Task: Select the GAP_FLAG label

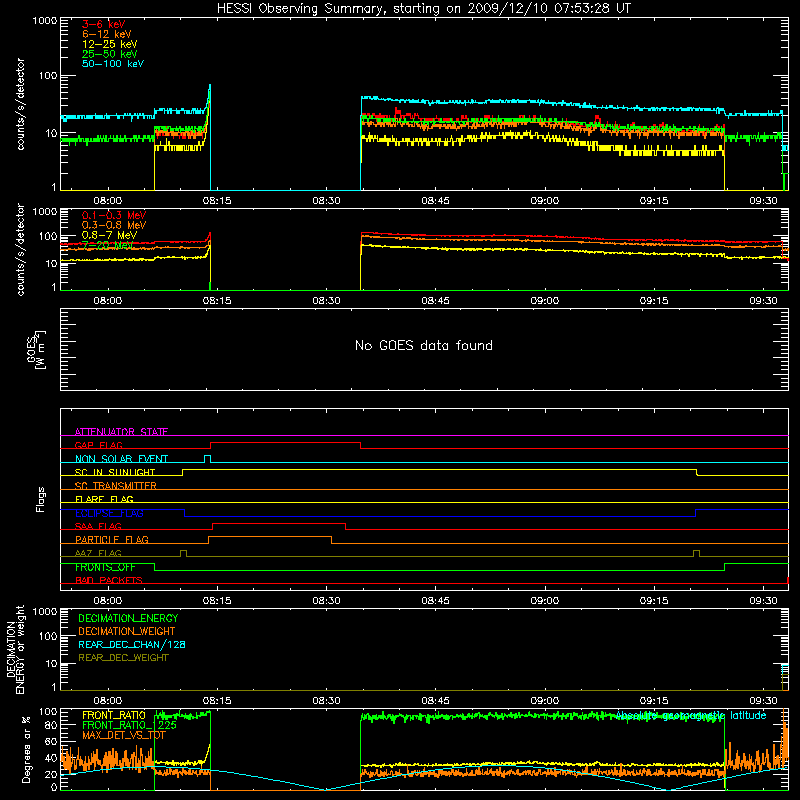Action: 98,445
